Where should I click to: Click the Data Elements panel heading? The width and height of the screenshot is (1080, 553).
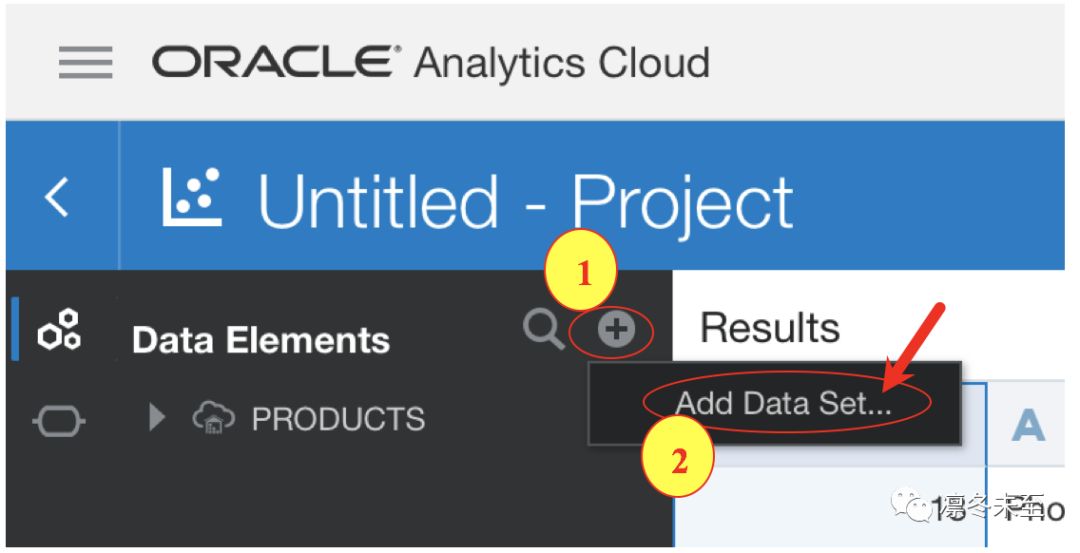coord(260,340)
